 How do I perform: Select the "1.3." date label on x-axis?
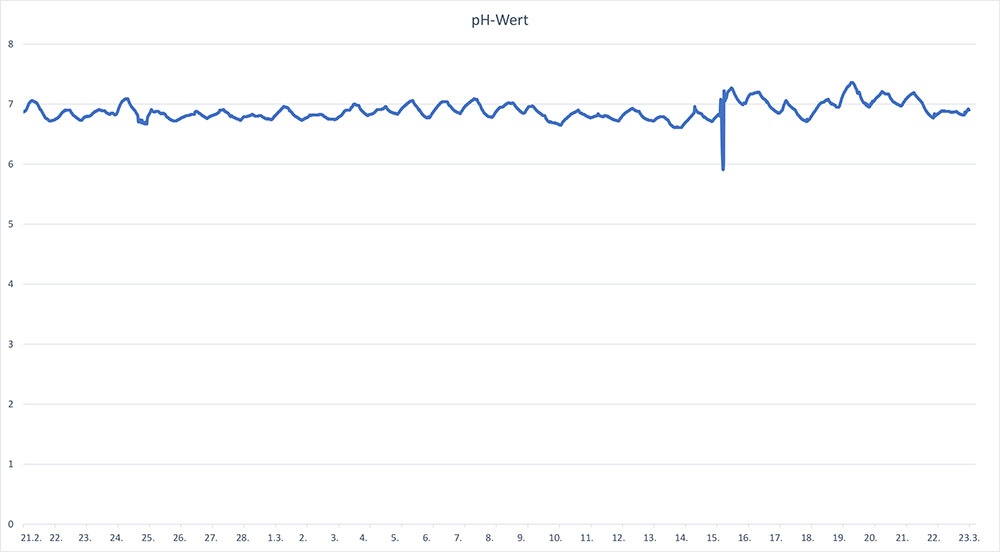click(x=274, y=538)
